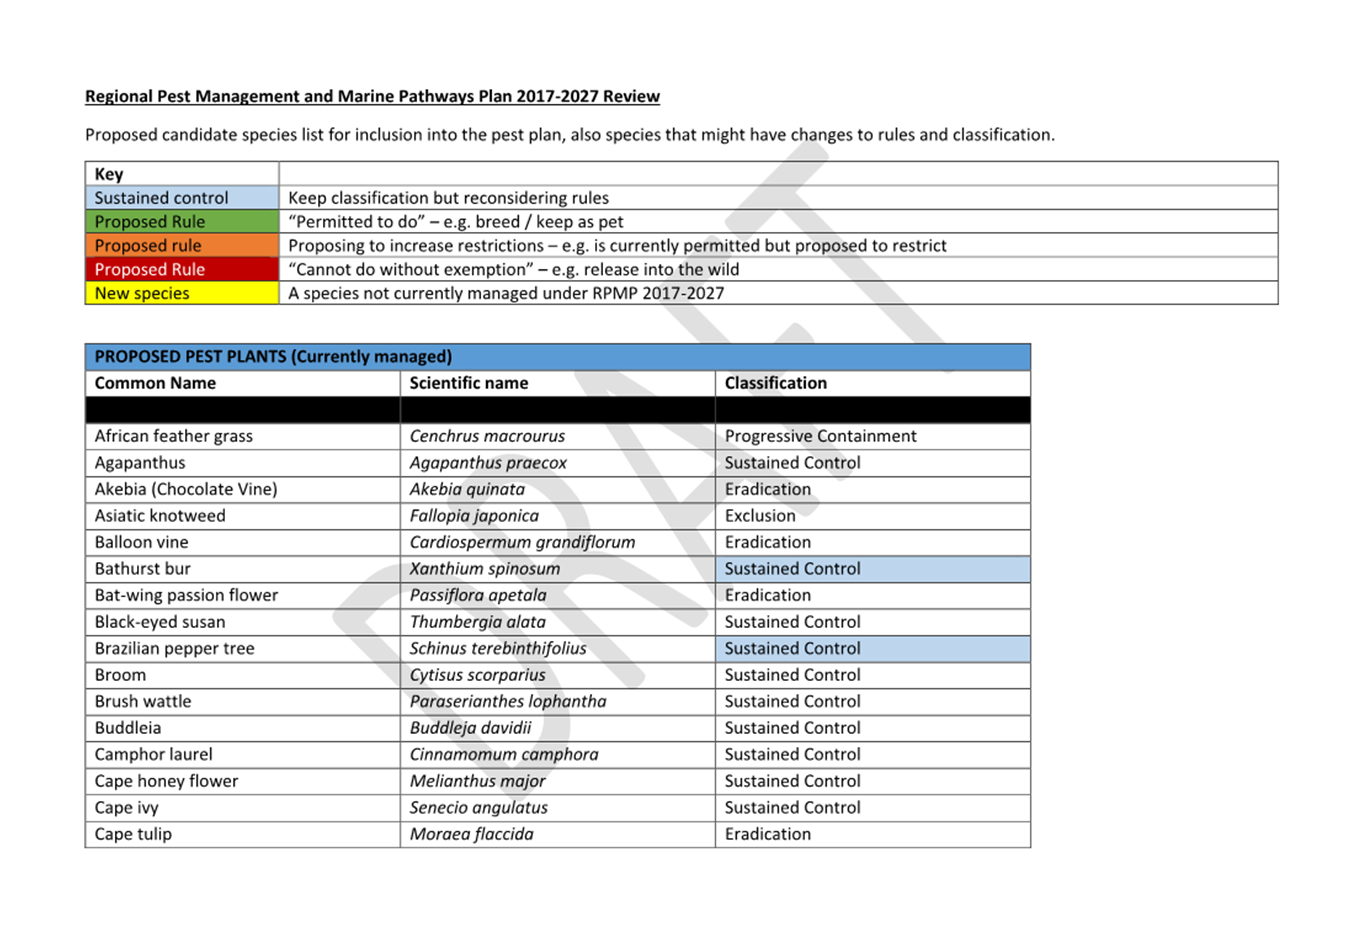Click 'Cannot do without exemption' description
Image resolution: width=1362 pixels, height=940 pixels.
coord(514,270)
